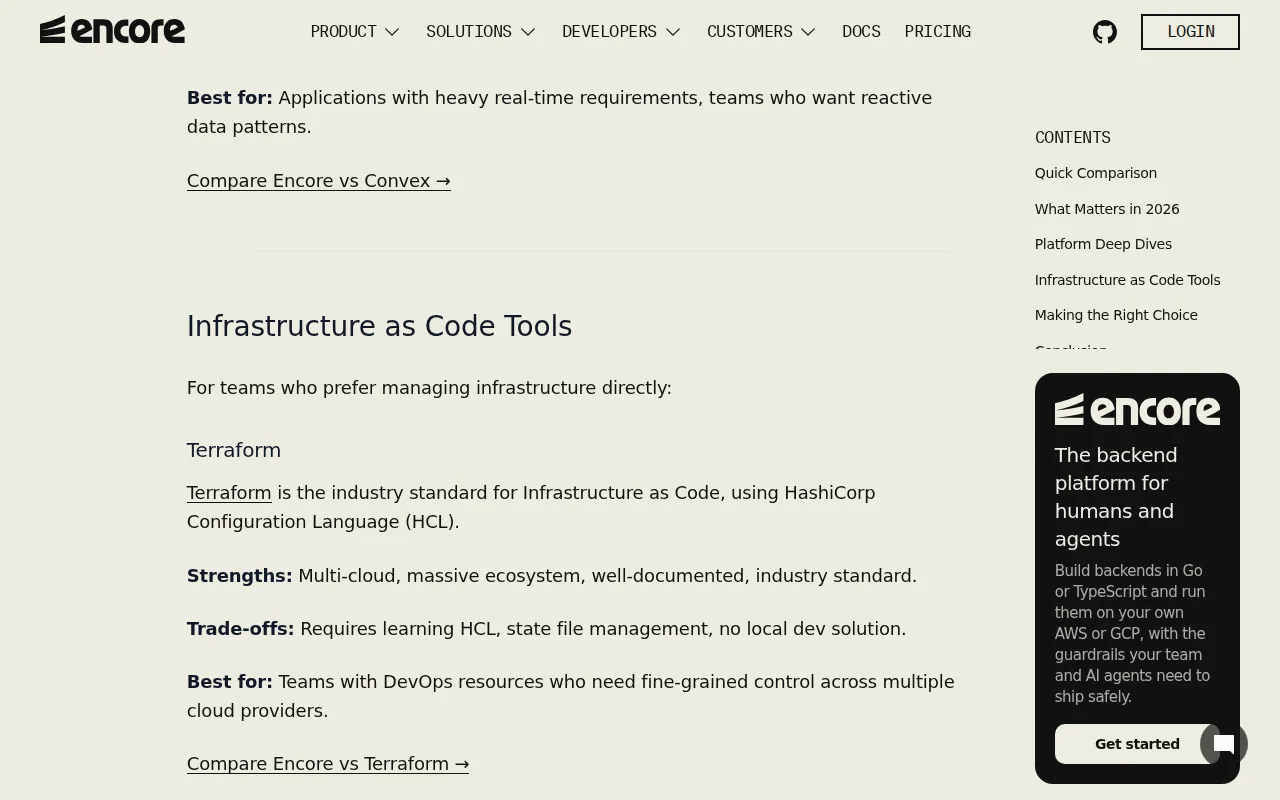Click the Encore logo in promo card
The height and width of the screenshot is (800, 1280).
[1137, 410]
